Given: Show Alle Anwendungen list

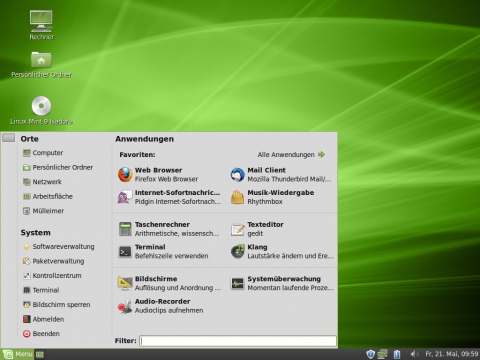Looking at the screenshot, I should 291,155.
